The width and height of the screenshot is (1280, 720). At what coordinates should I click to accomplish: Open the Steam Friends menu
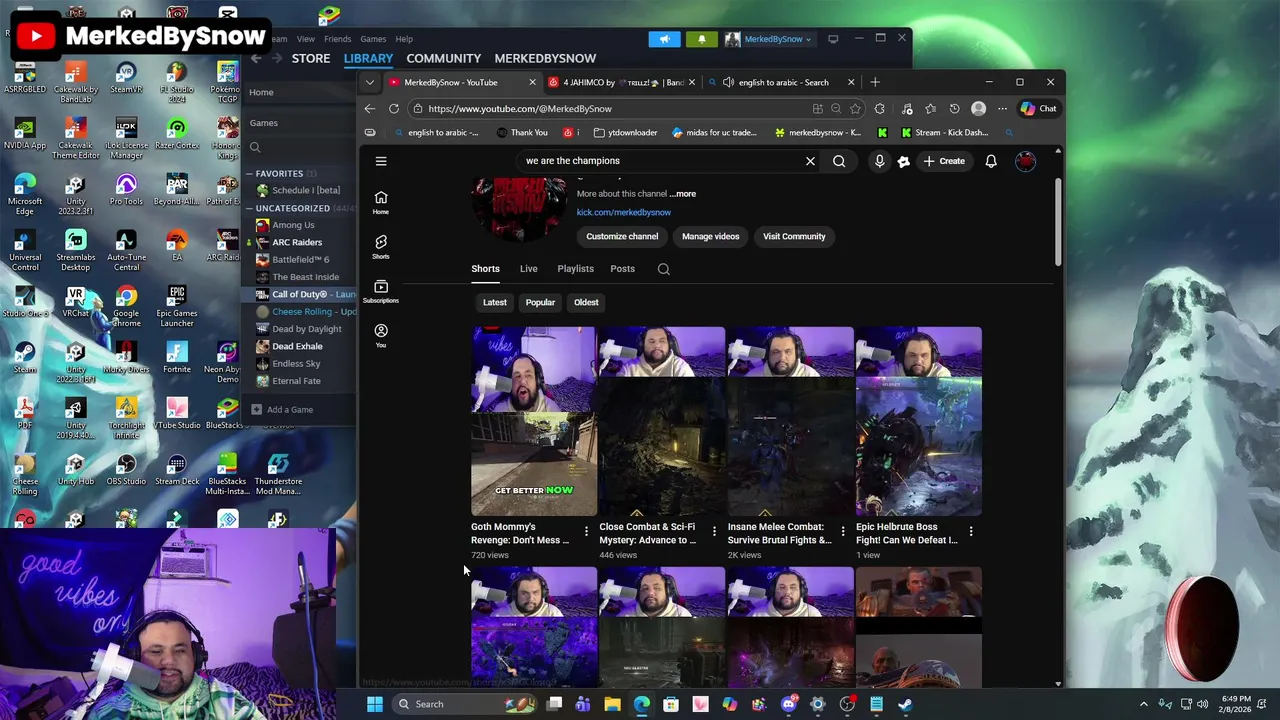click(337, 39)
